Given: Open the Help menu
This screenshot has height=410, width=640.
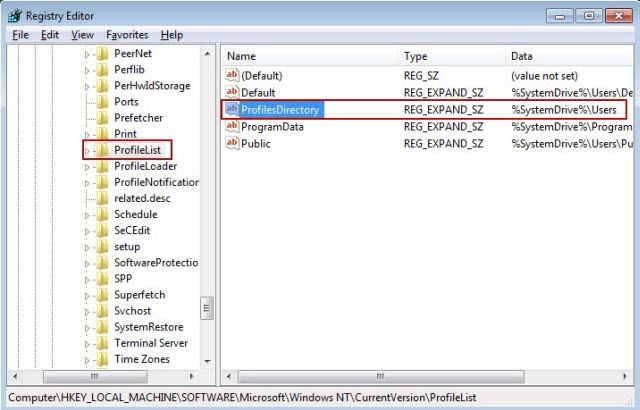Looking at the screenshot, I should click(x=172, y=35).
